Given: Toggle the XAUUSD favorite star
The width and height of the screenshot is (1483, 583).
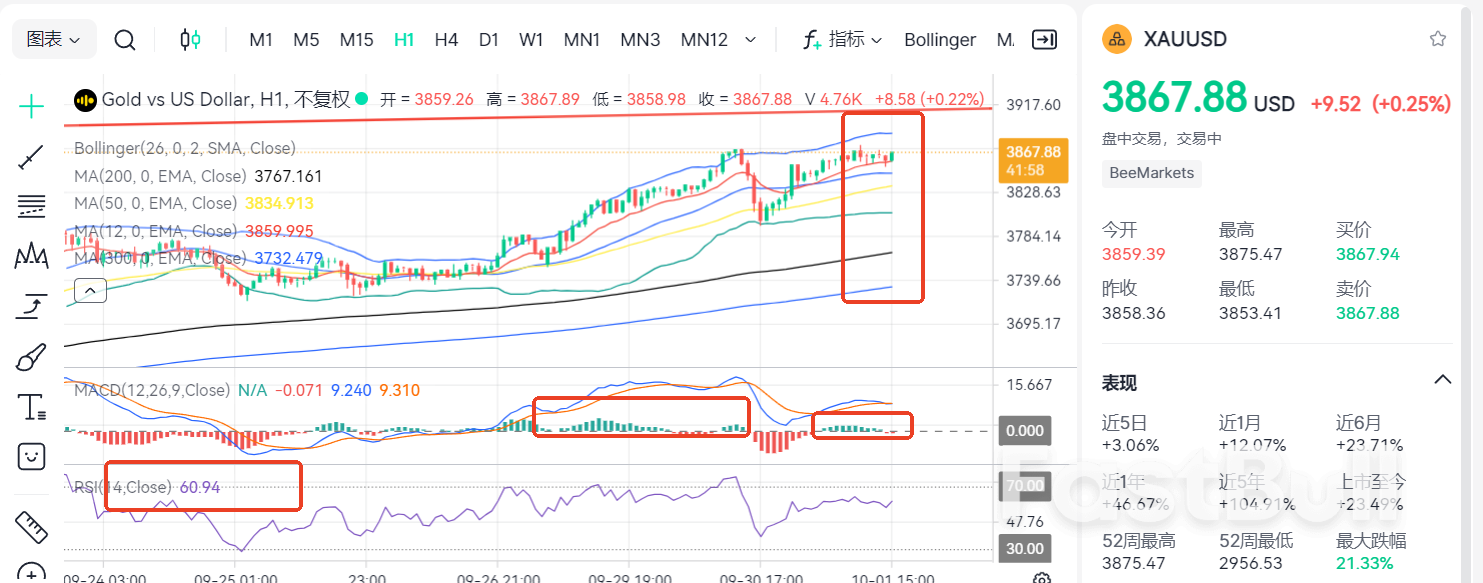Looking at the screenshot, I should [1438, 39].
